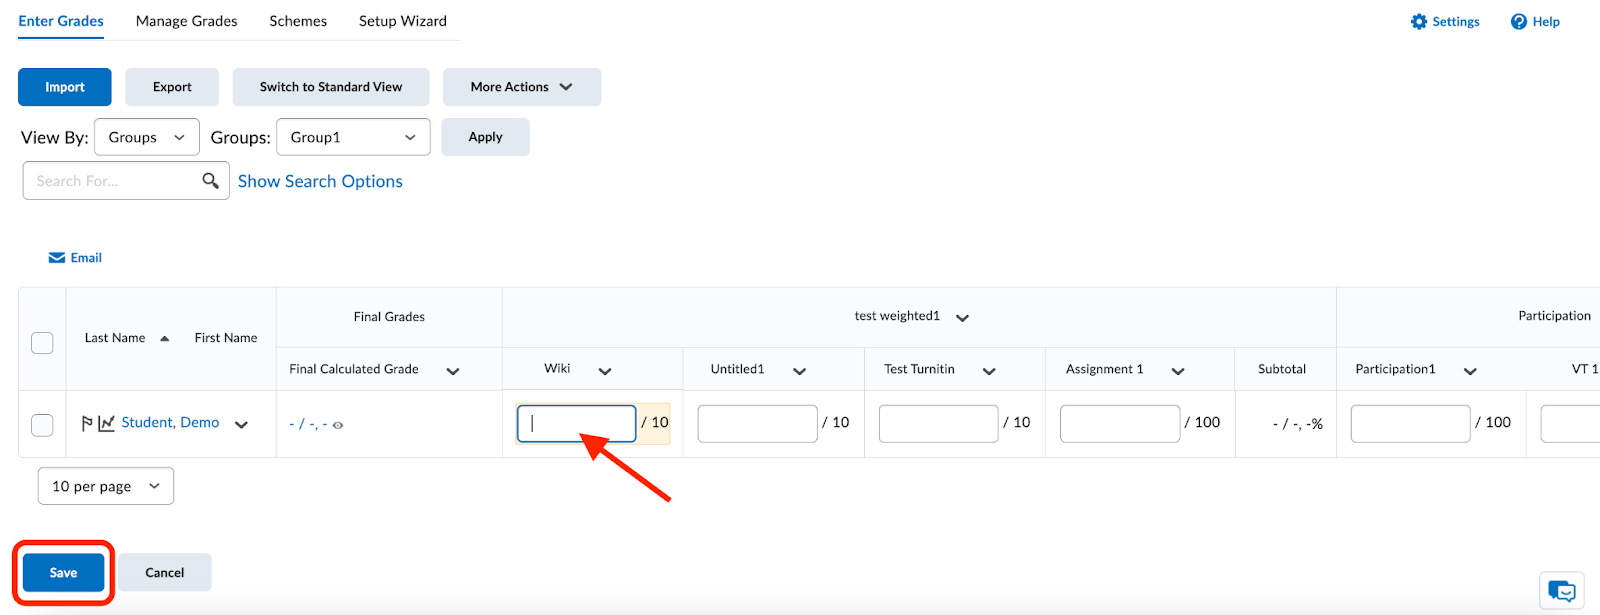Expand the Test Turnitin column menu
The image size is (1600, 615).
coord(989,371)
